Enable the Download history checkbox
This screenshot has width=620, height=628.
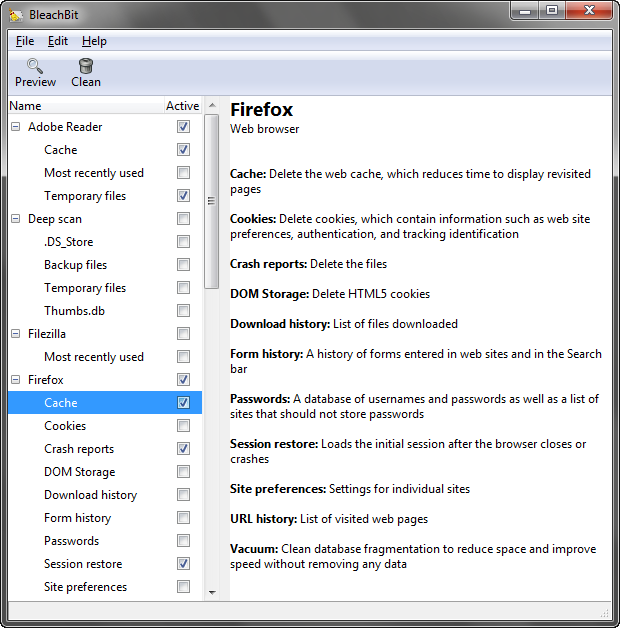[x=183, y=495]
